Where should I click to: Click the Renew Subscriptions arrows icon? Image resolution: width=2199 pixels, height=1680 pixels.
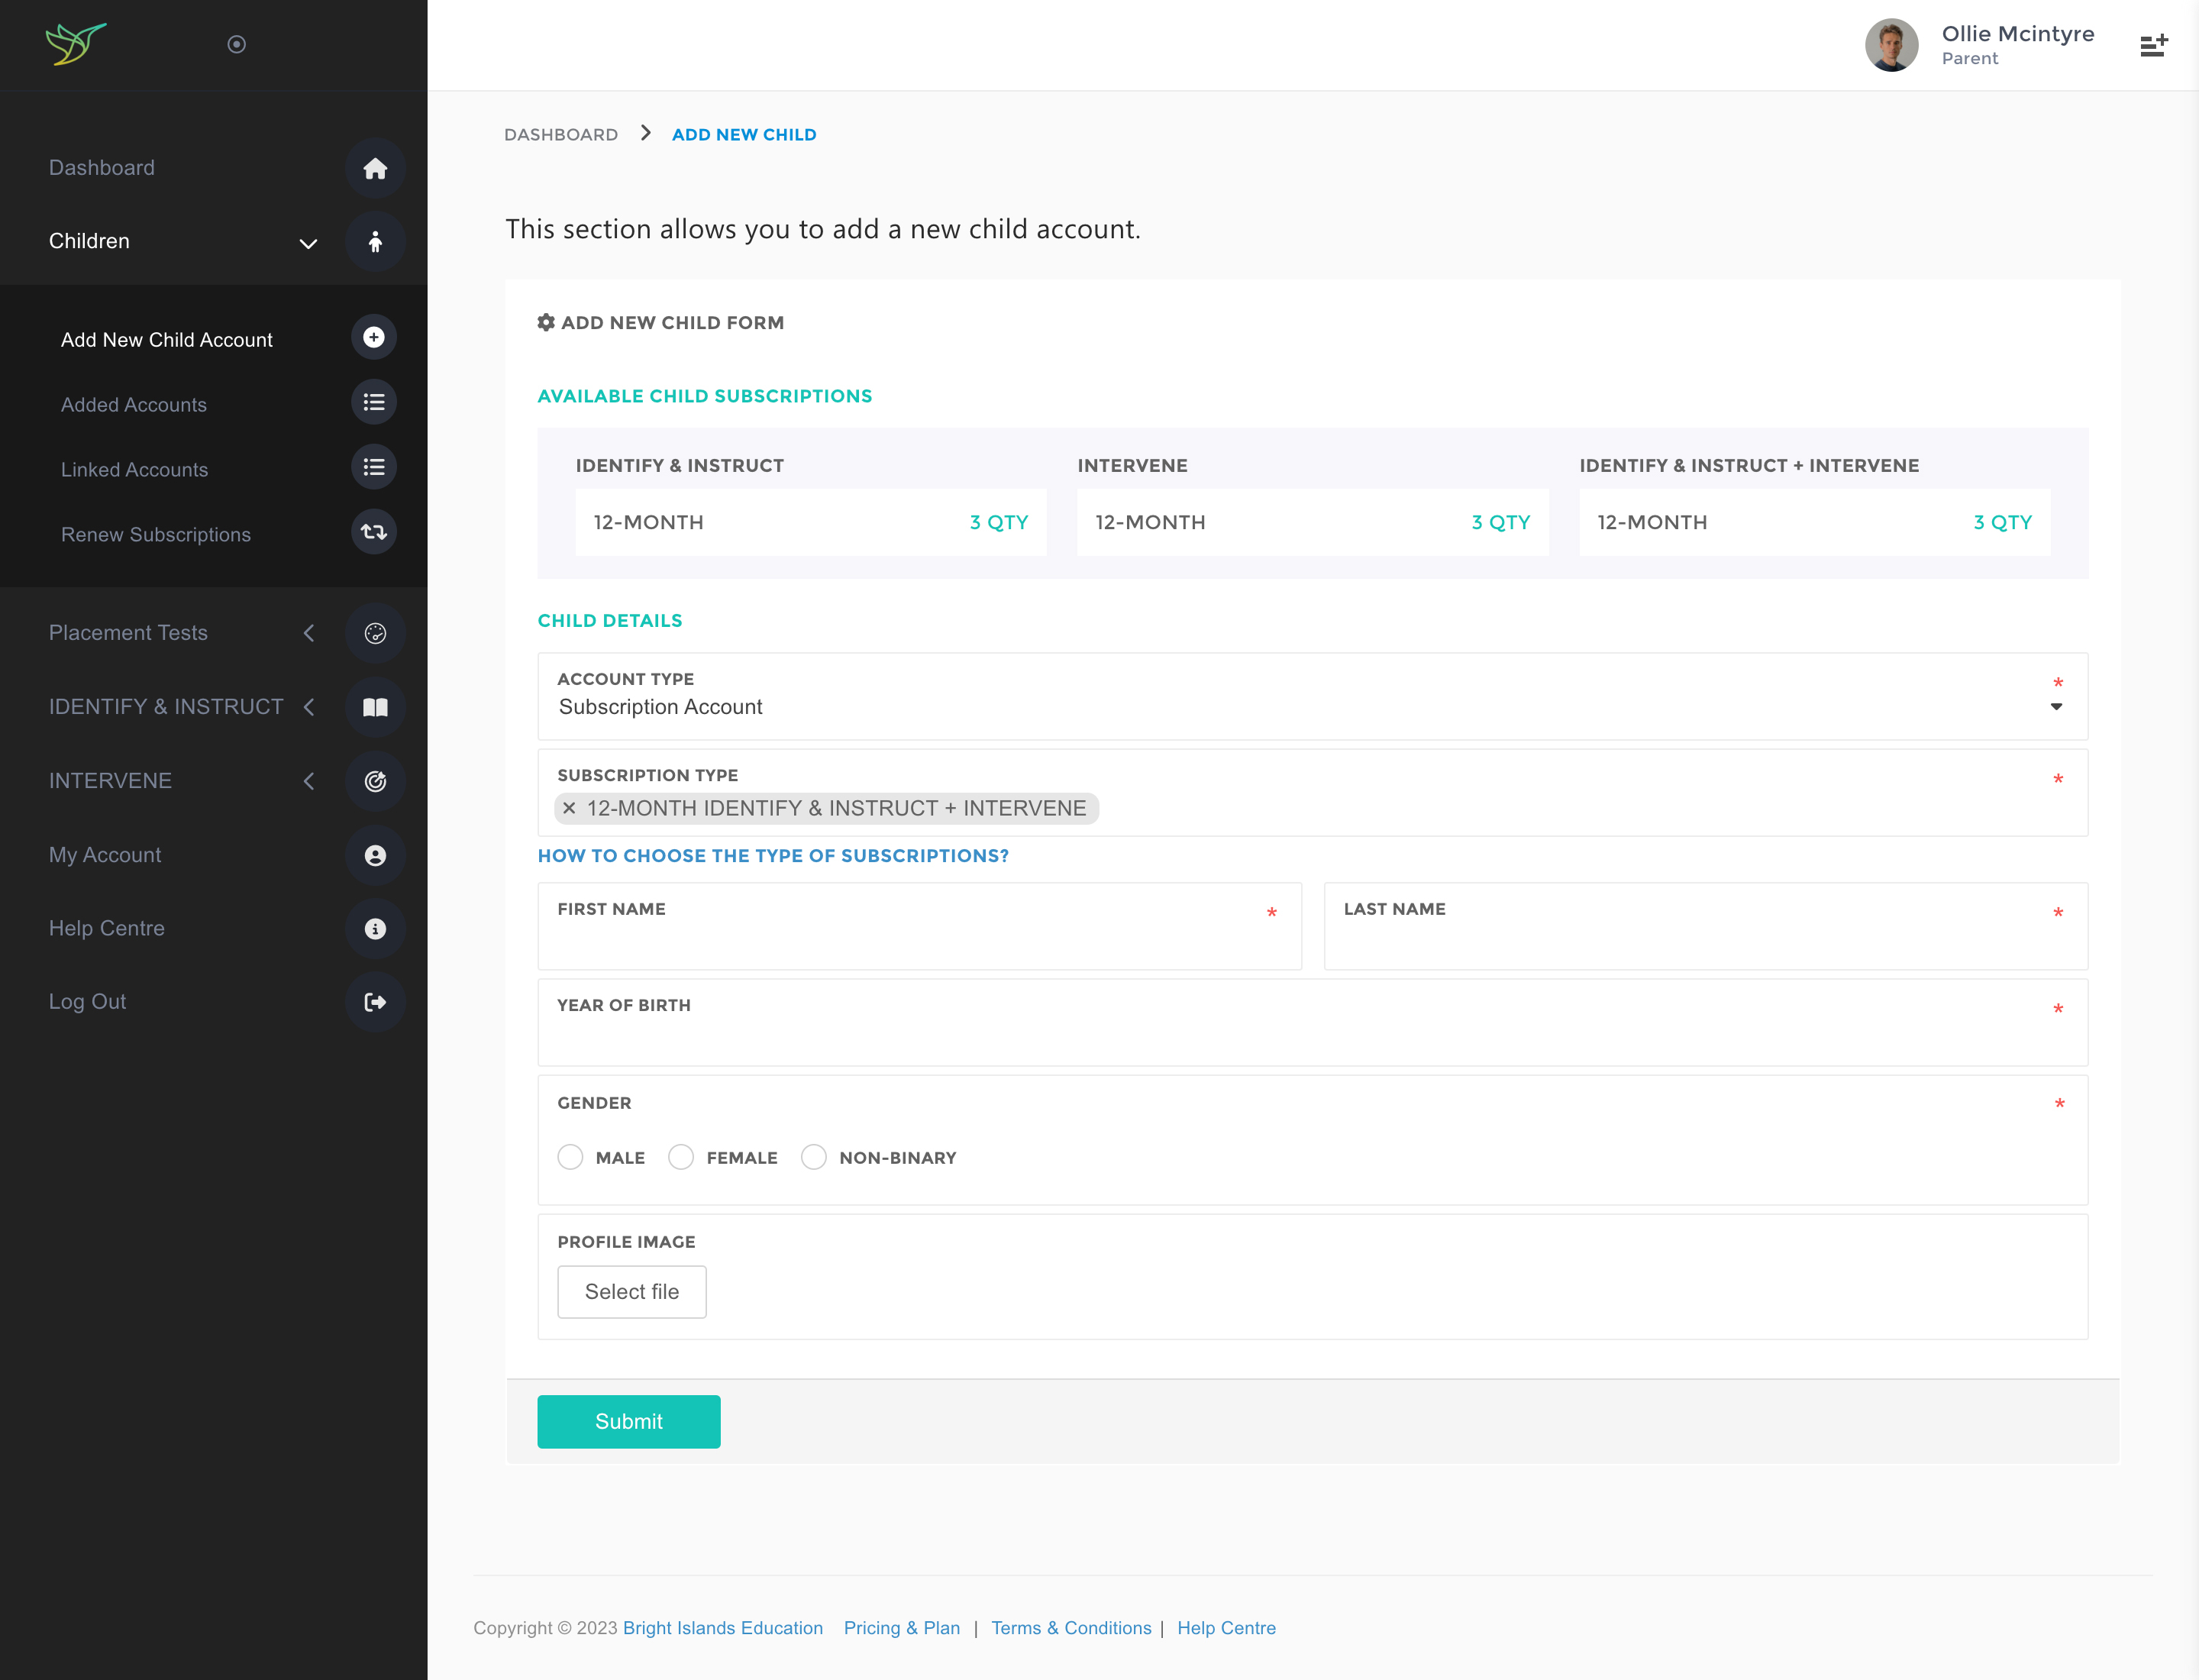click(374, 532)
